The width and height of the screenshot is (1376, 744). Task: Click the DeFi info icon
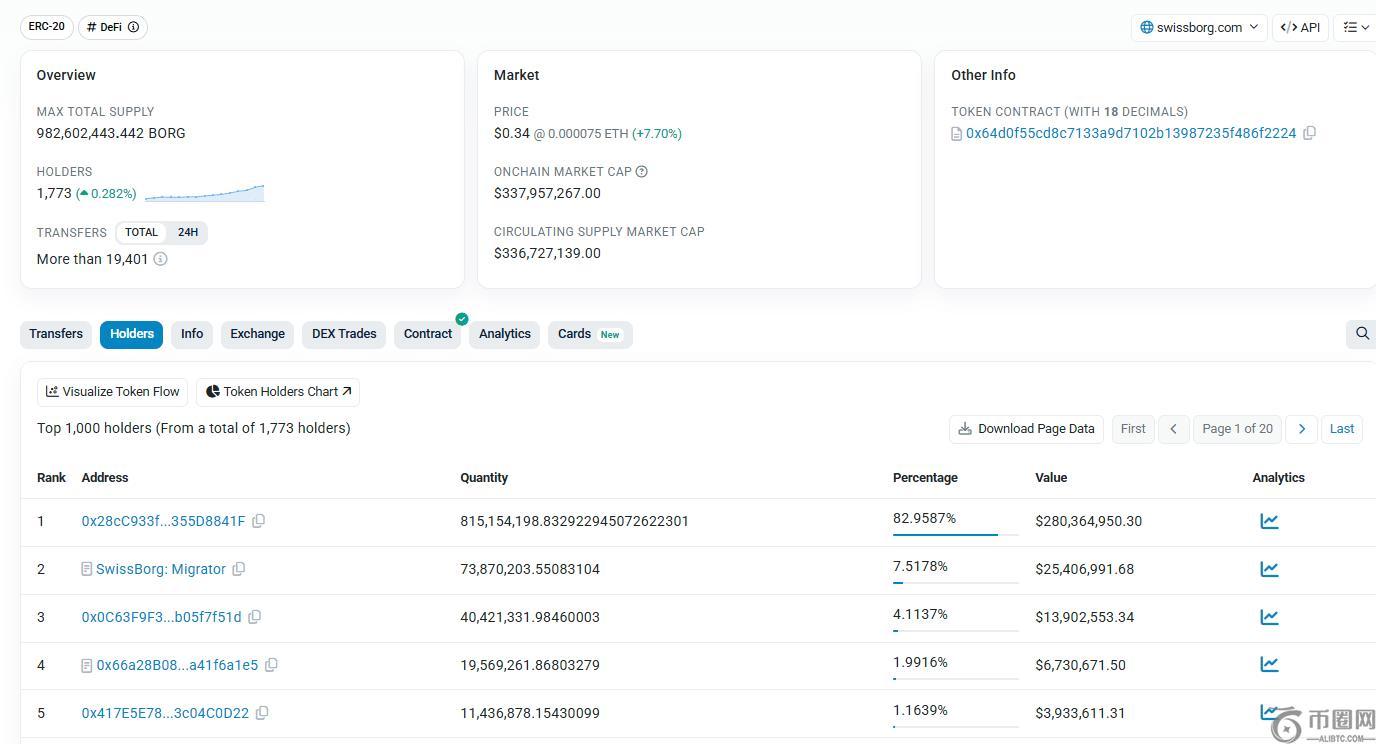tap(134, 27)
